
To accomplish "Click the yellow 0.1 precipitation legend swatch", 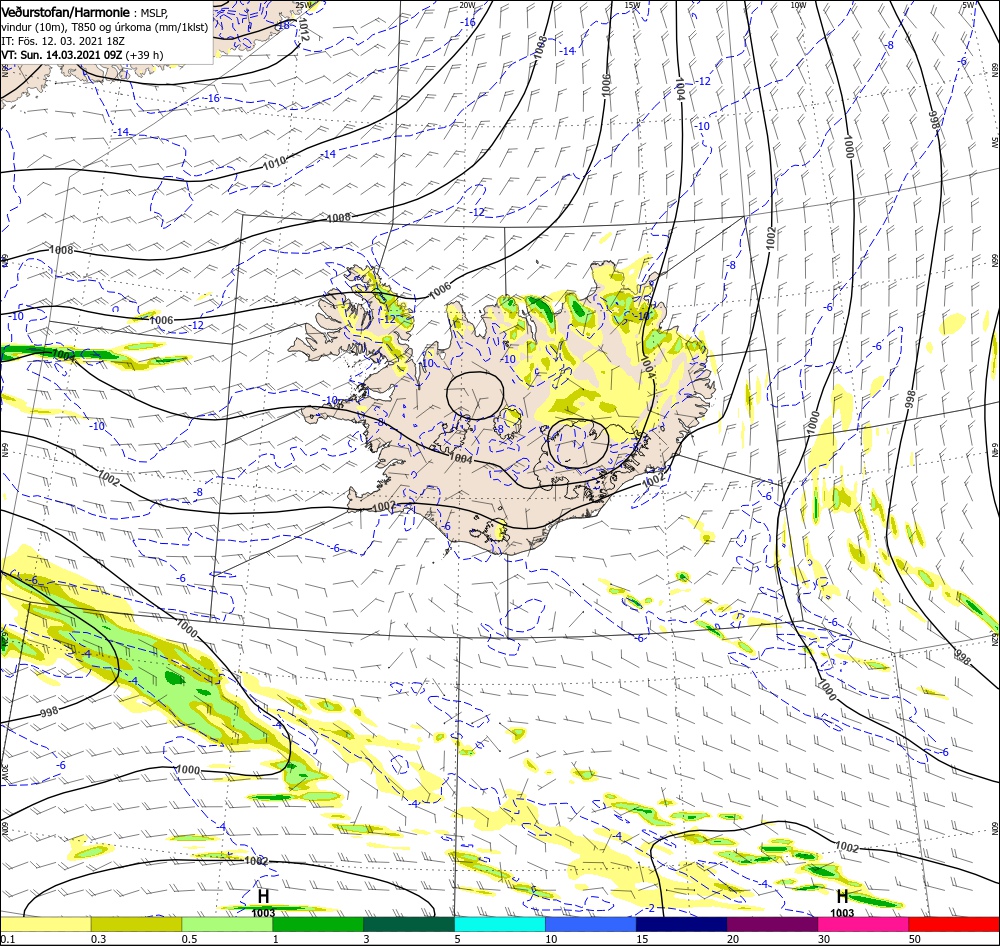I will point(45,924).
